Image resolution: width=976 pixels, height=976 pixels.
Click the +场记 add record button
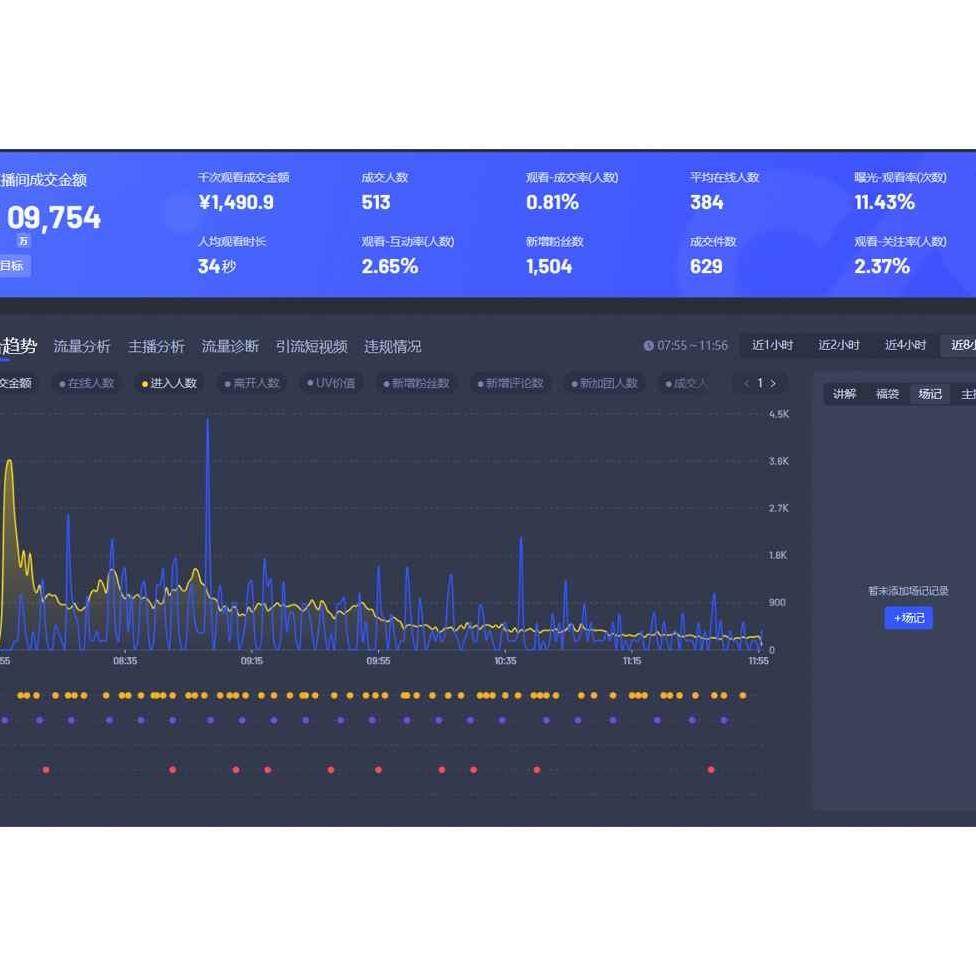tap(908, 618)
